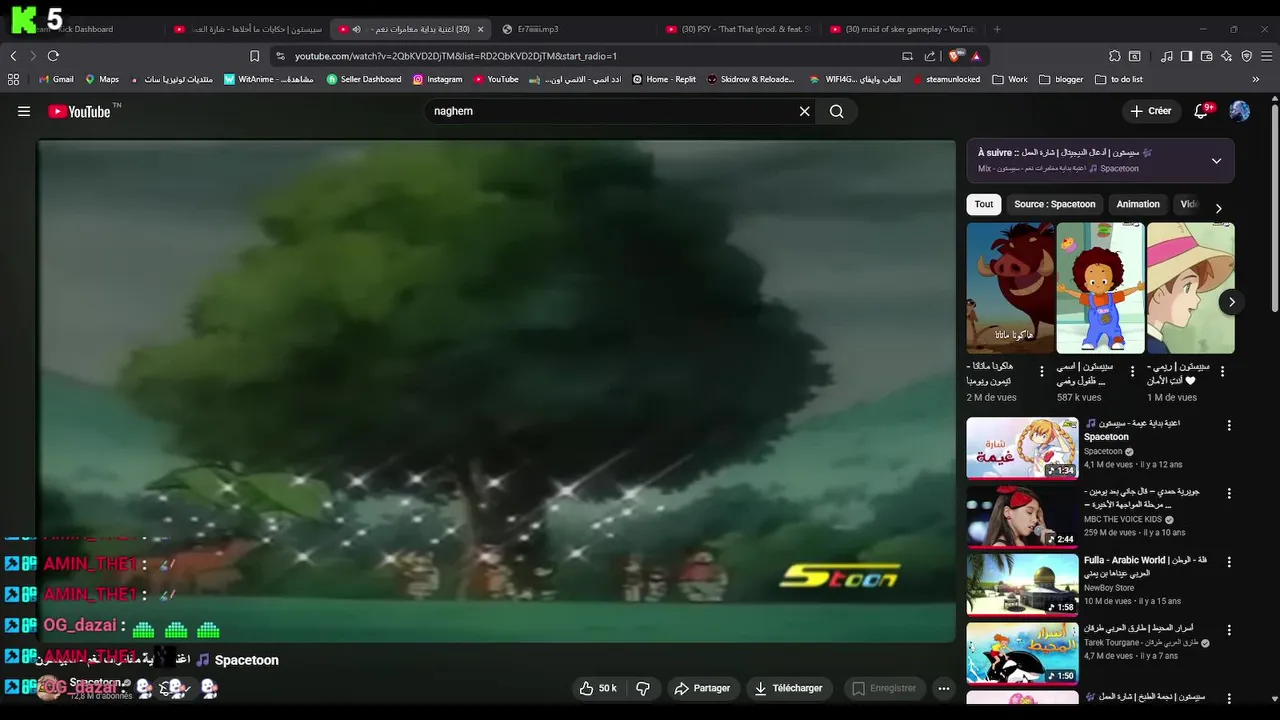1280x720 pixels.
Task: Save the video with Enregistrer
Action: [x=883, y=688]
